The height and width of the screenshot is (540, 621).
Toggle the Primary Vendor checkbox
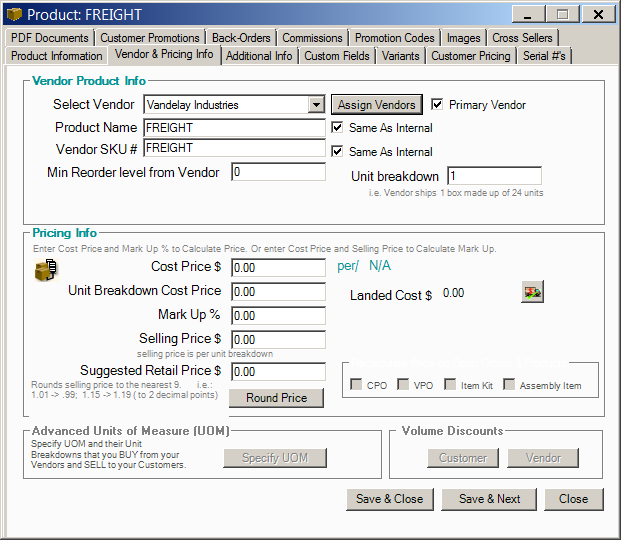tap(438, 104)
